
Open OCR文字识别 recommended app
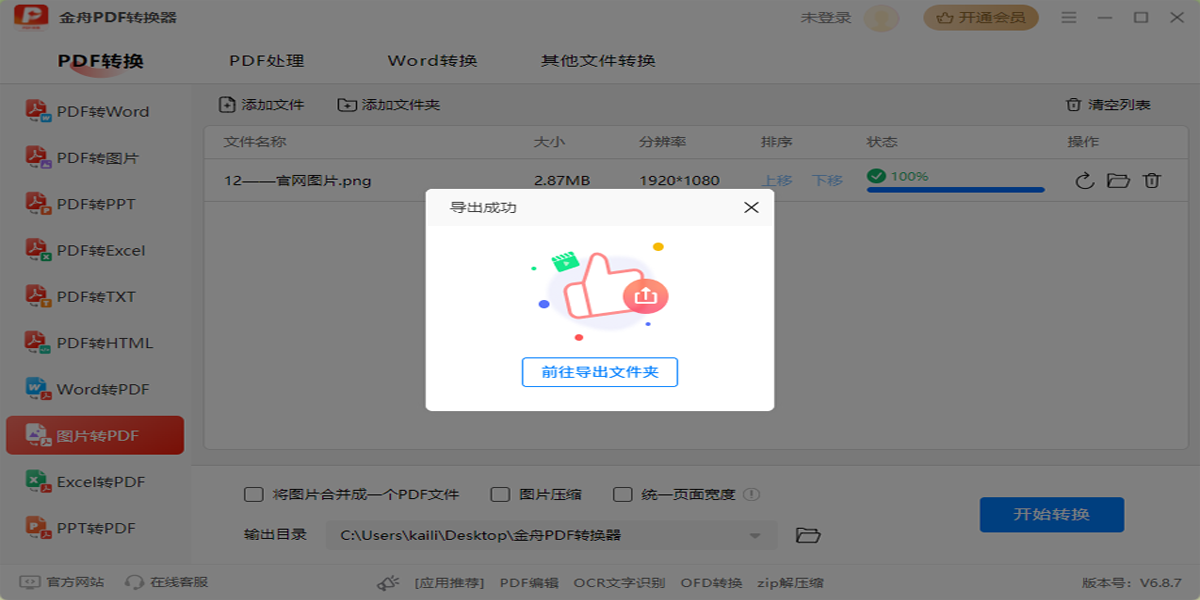point(619,583)
